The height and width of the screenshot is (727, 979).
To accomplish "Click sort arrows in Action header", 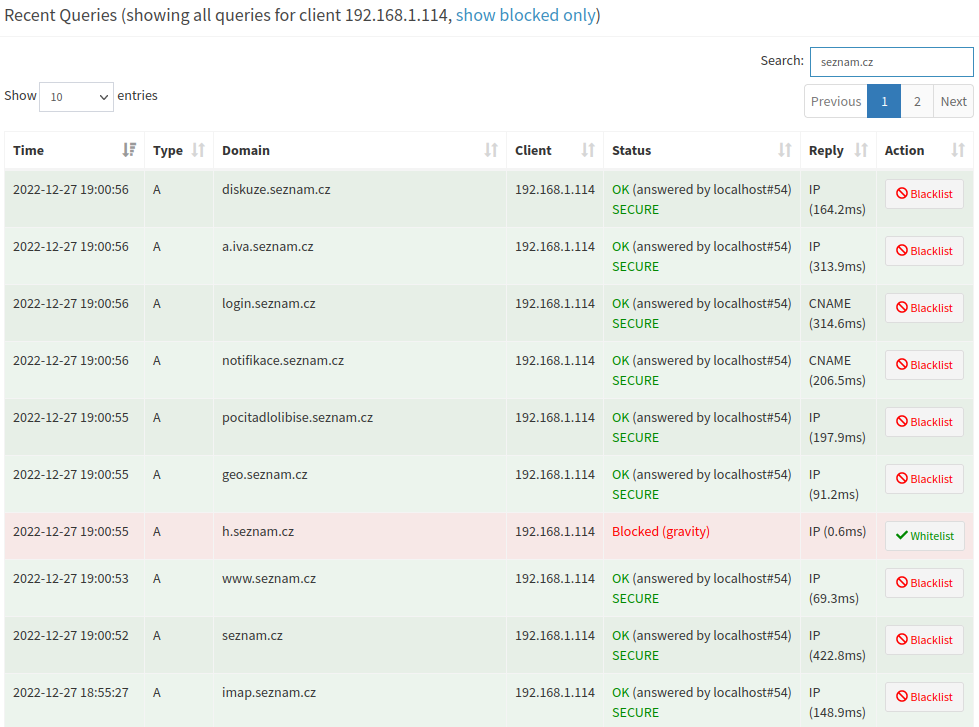I will pos(958,150).
